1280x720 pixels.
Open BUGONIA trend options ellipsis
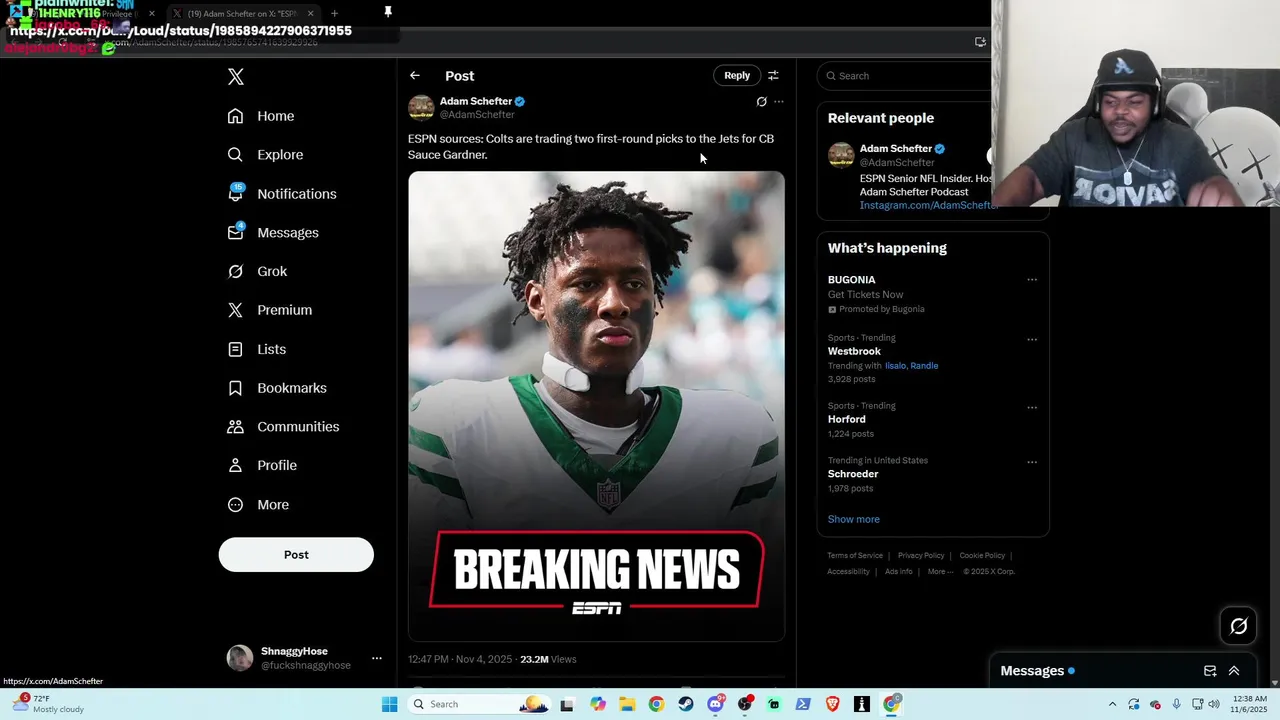coord(1032,280)
